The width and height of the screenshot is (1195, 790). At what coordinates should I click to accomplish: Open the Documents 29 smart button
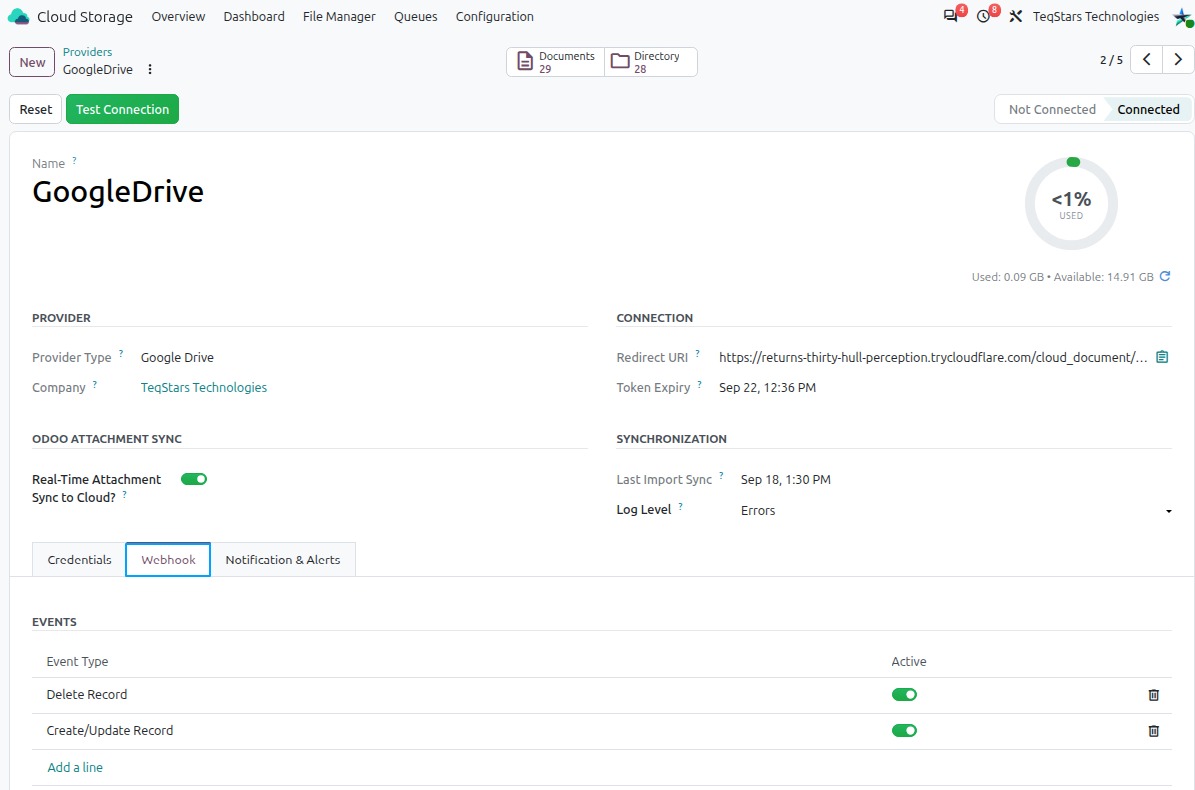(x=556, y=62)
